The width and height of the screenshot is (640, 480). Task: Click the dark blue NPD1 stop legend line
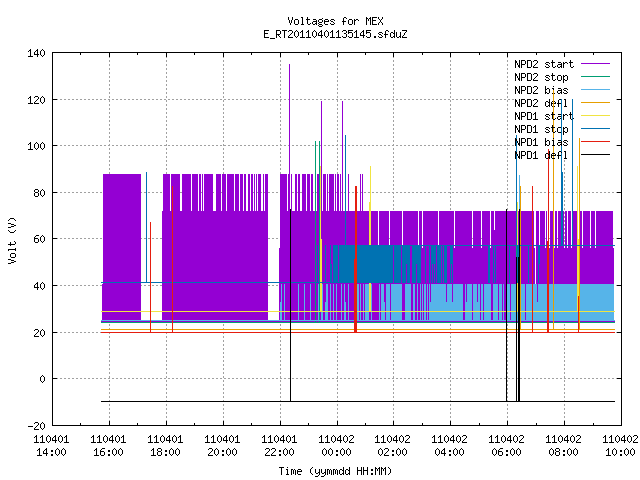595,129
